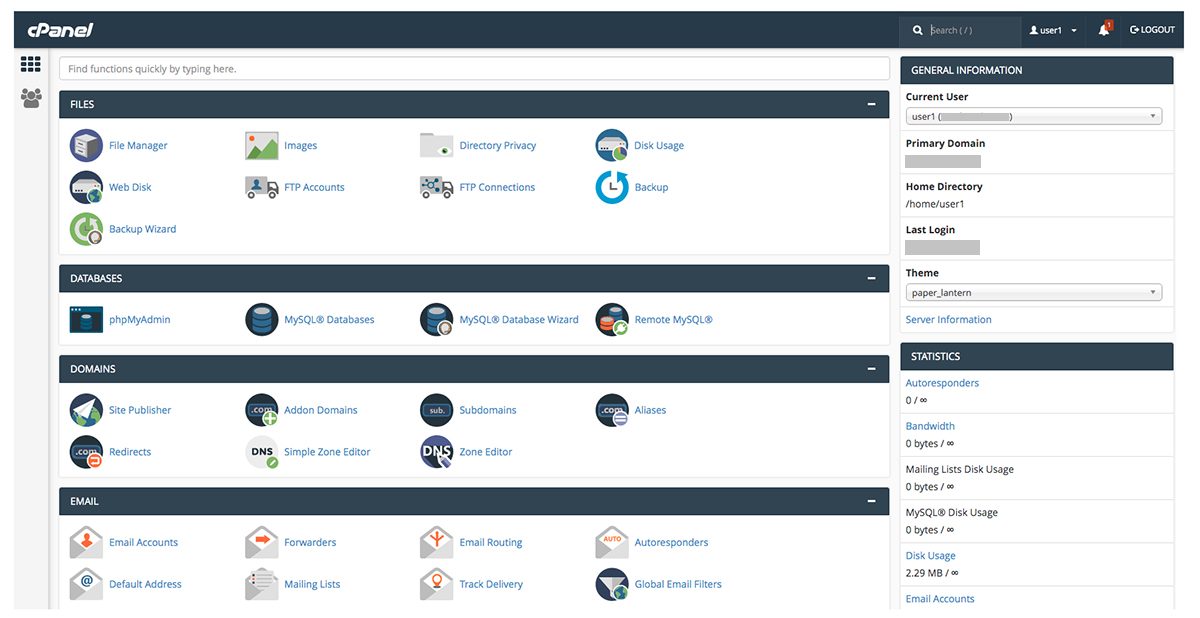Open the Email Accounts envelope icon
Image resolution: width=1200 pixels, height=618 pixels.
pos(86,542)
